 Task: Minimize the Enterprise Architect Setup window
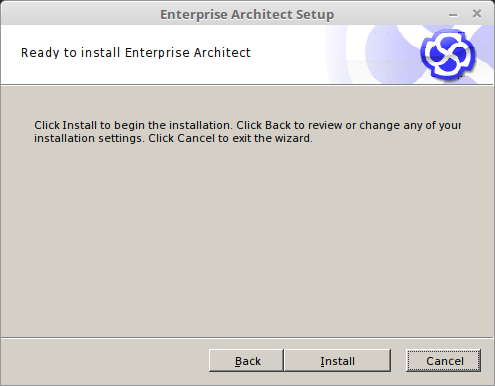pyautogui.click(x=453, y=15)
